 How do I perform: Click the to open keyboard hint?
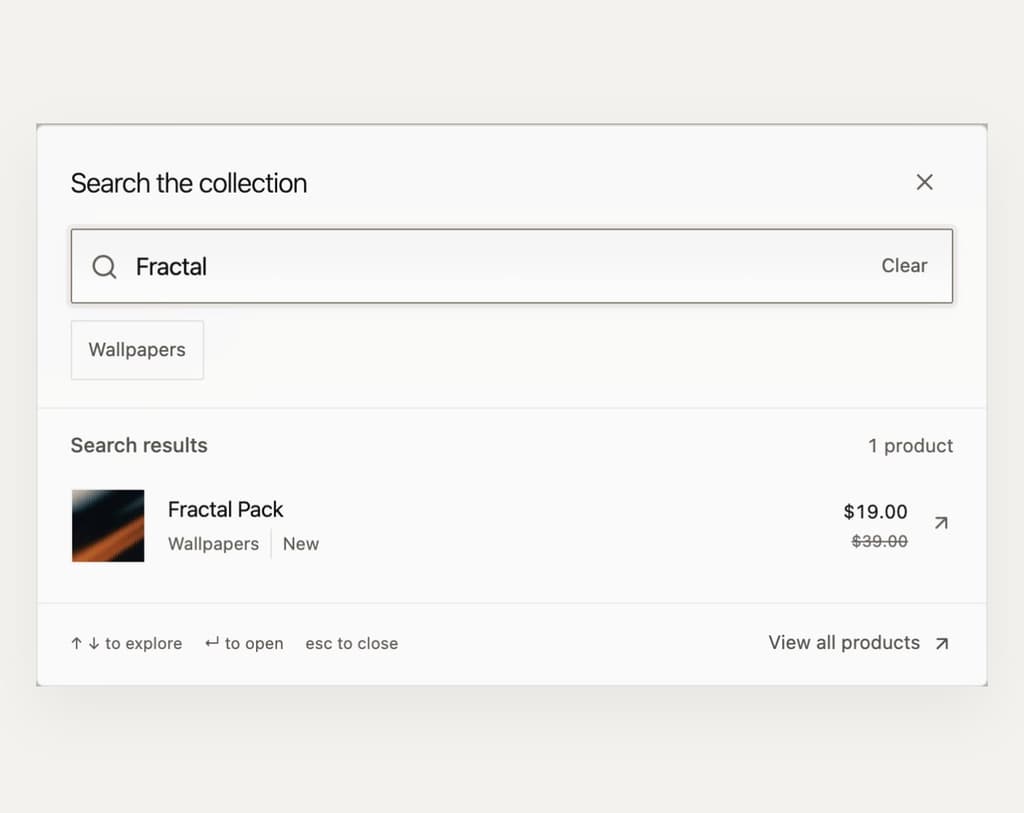pos(244,644)
